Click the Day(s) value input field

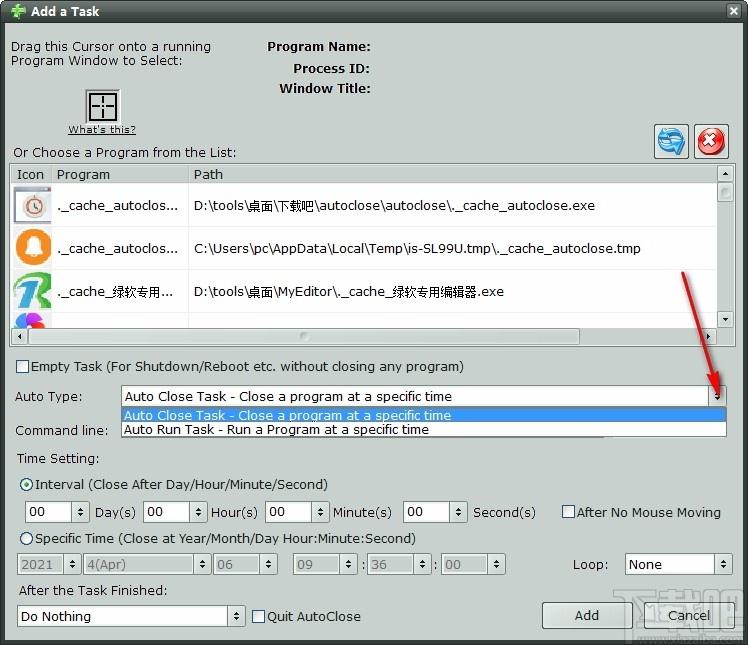pyautogui.click(x=48, y=512)
